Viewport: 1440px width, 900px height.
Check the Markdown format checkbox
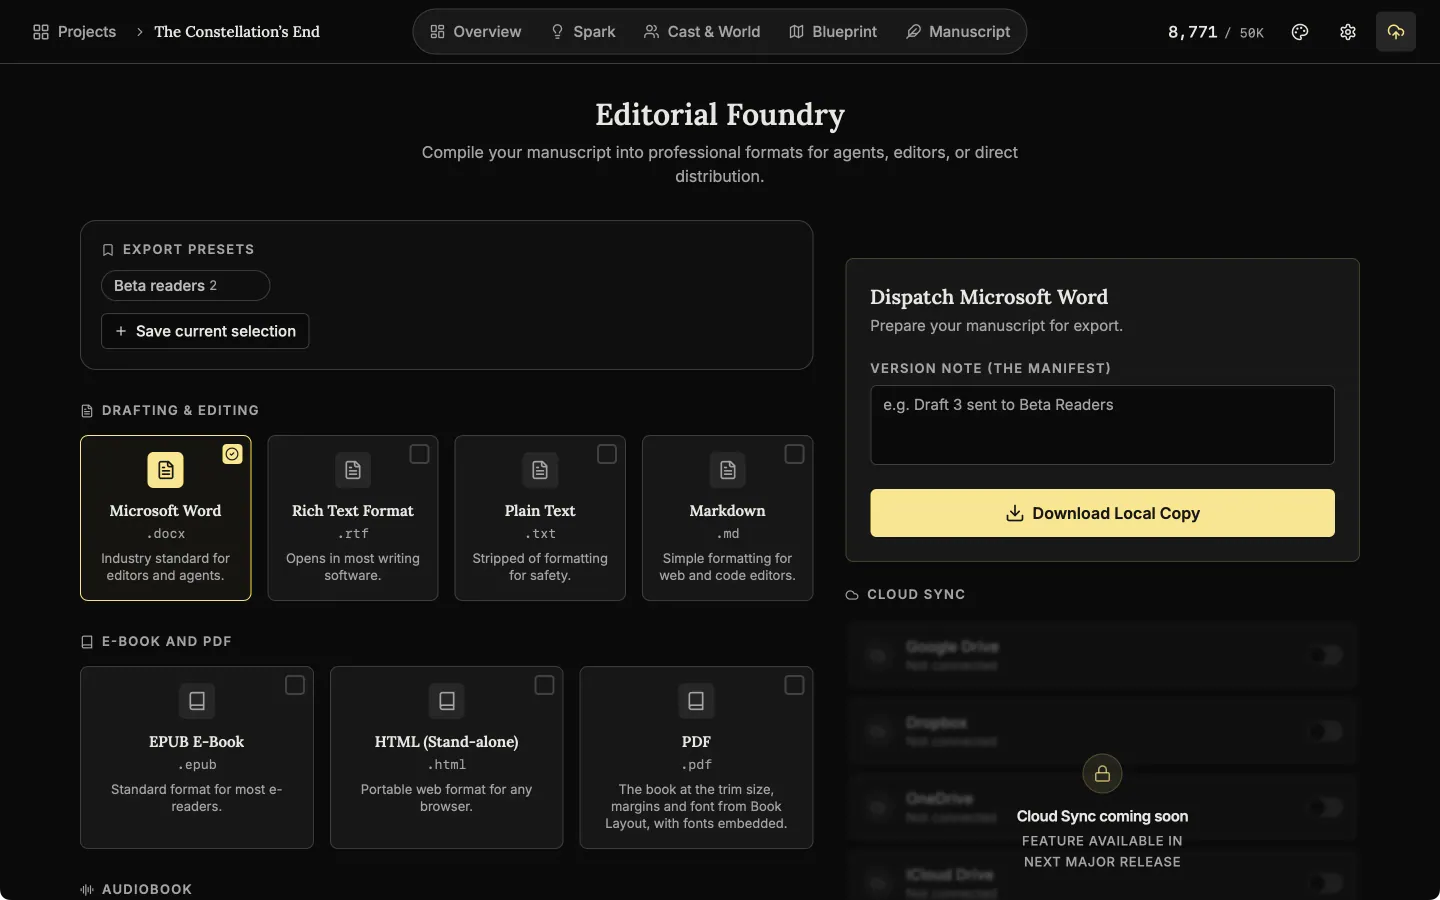click(x=794, y=454)
